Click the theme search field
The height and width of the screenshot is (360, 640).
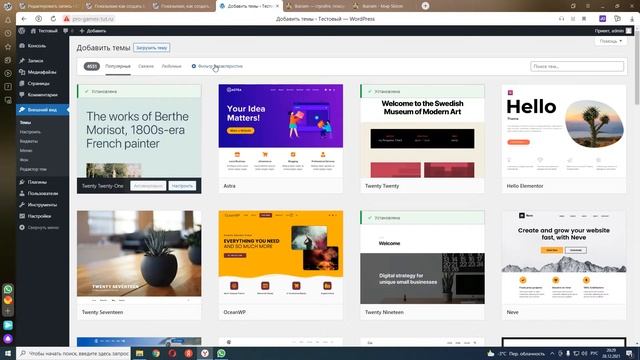(577, 66)
